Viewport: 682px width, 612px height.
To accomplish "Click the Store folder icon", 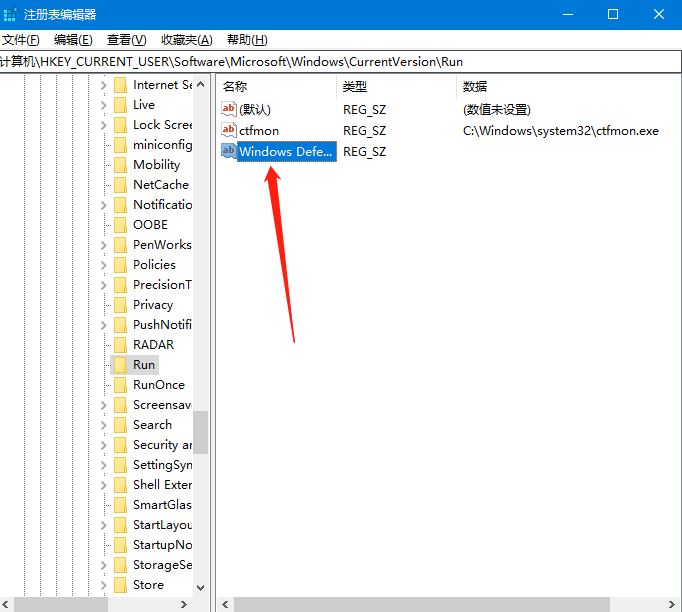I will pos(120,585).
